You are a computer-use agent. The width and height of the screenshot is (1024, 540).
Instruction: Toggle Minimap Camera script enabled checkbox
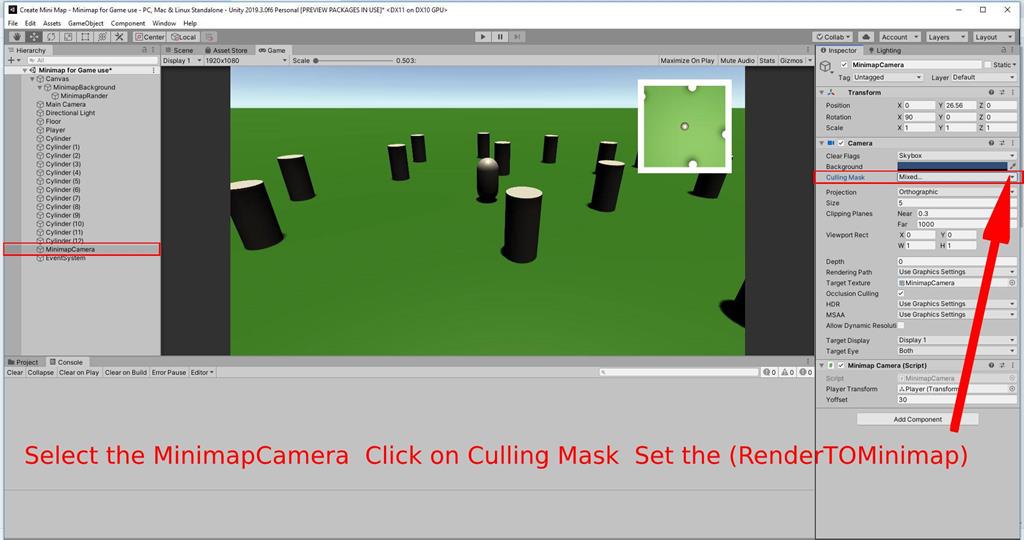pos(841,366)
